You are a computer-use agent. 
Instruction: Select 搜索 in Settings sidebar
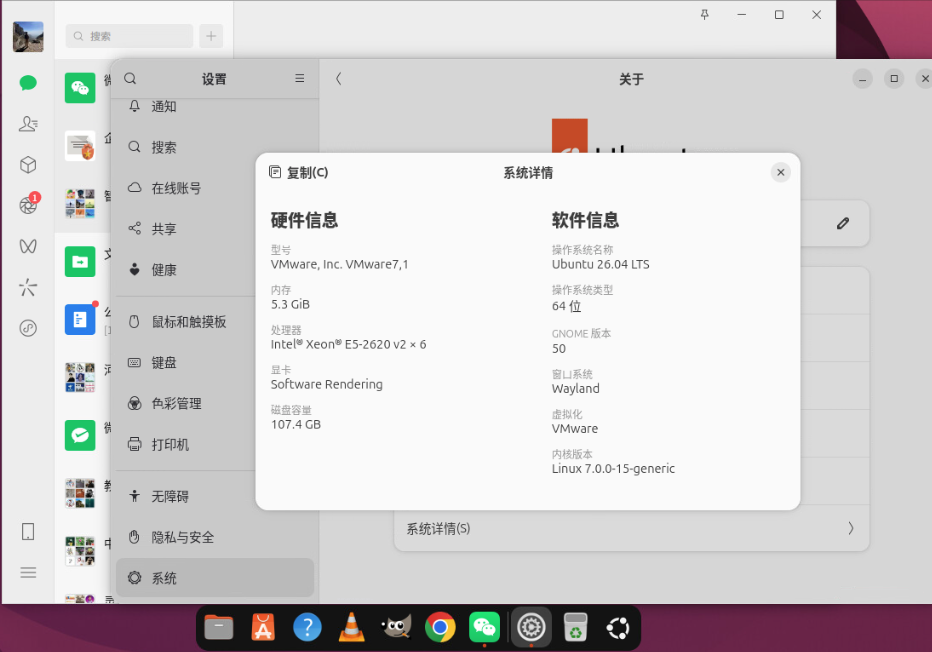[215, 147]
